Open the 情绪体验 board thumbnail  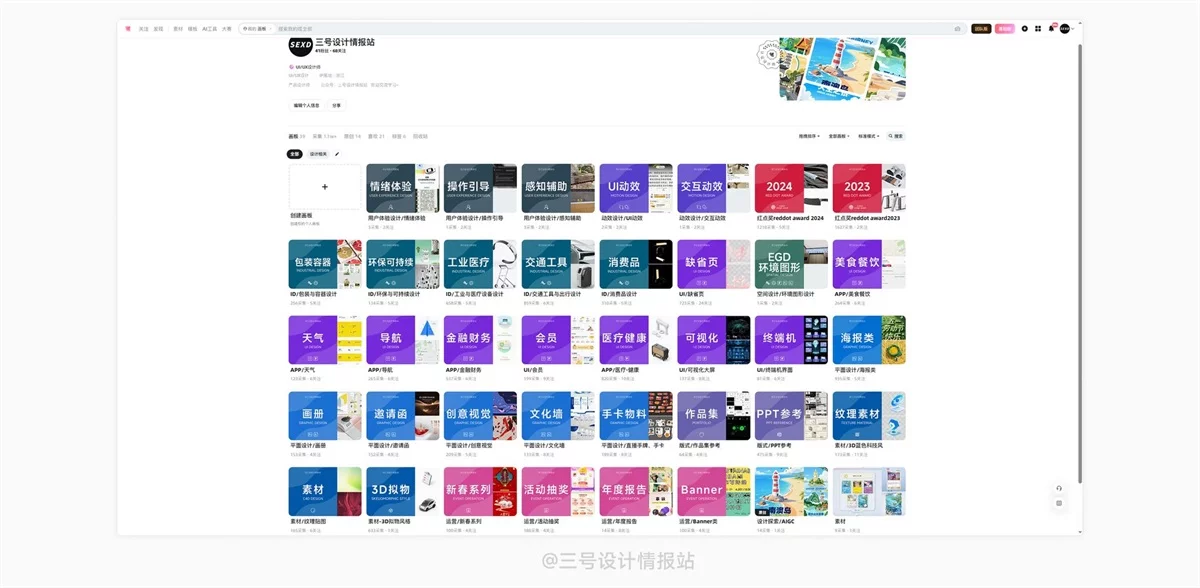pyautogui.click(x=402, y=187)
